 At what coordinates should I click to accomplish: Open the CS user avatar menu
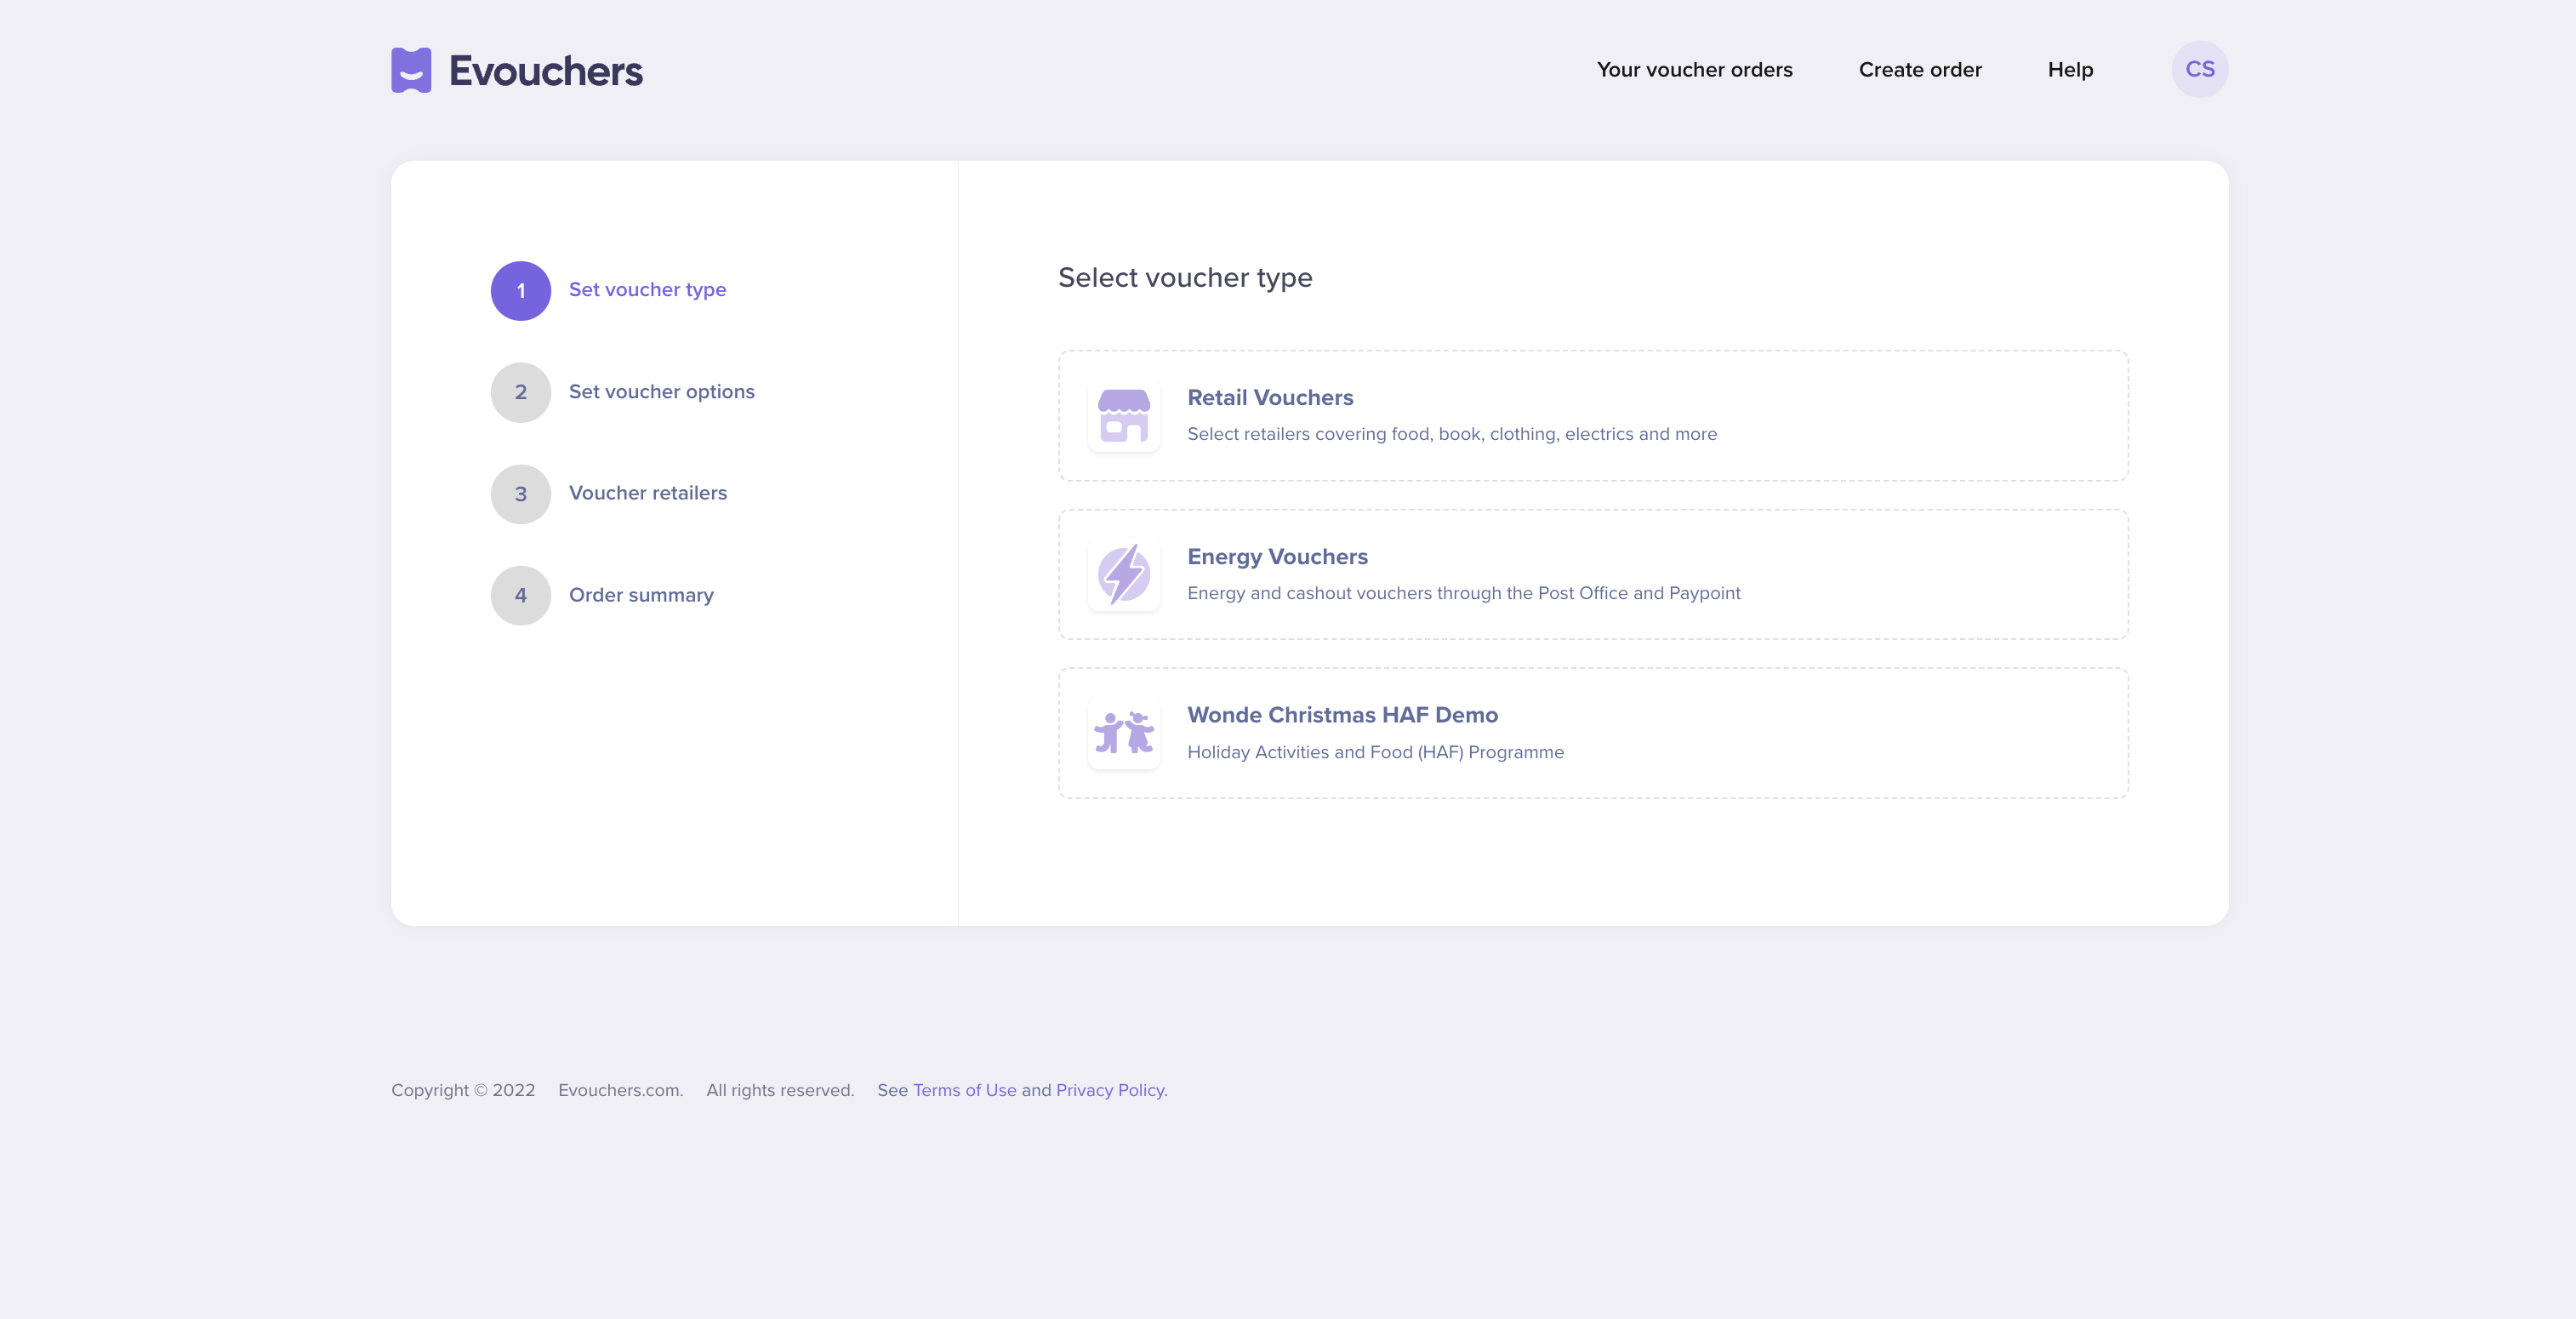(x=2199, y=69)
